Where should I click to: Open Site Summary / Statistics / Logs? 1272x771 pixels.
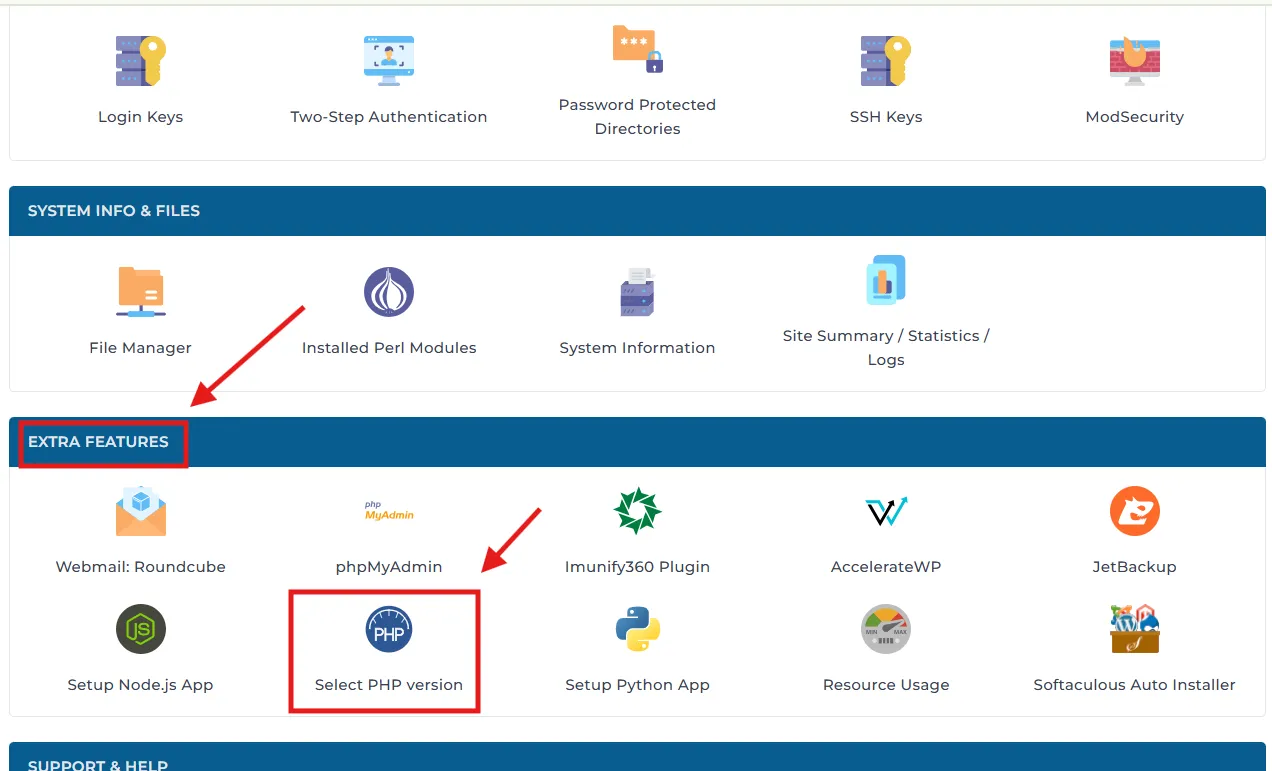point(885,282)
